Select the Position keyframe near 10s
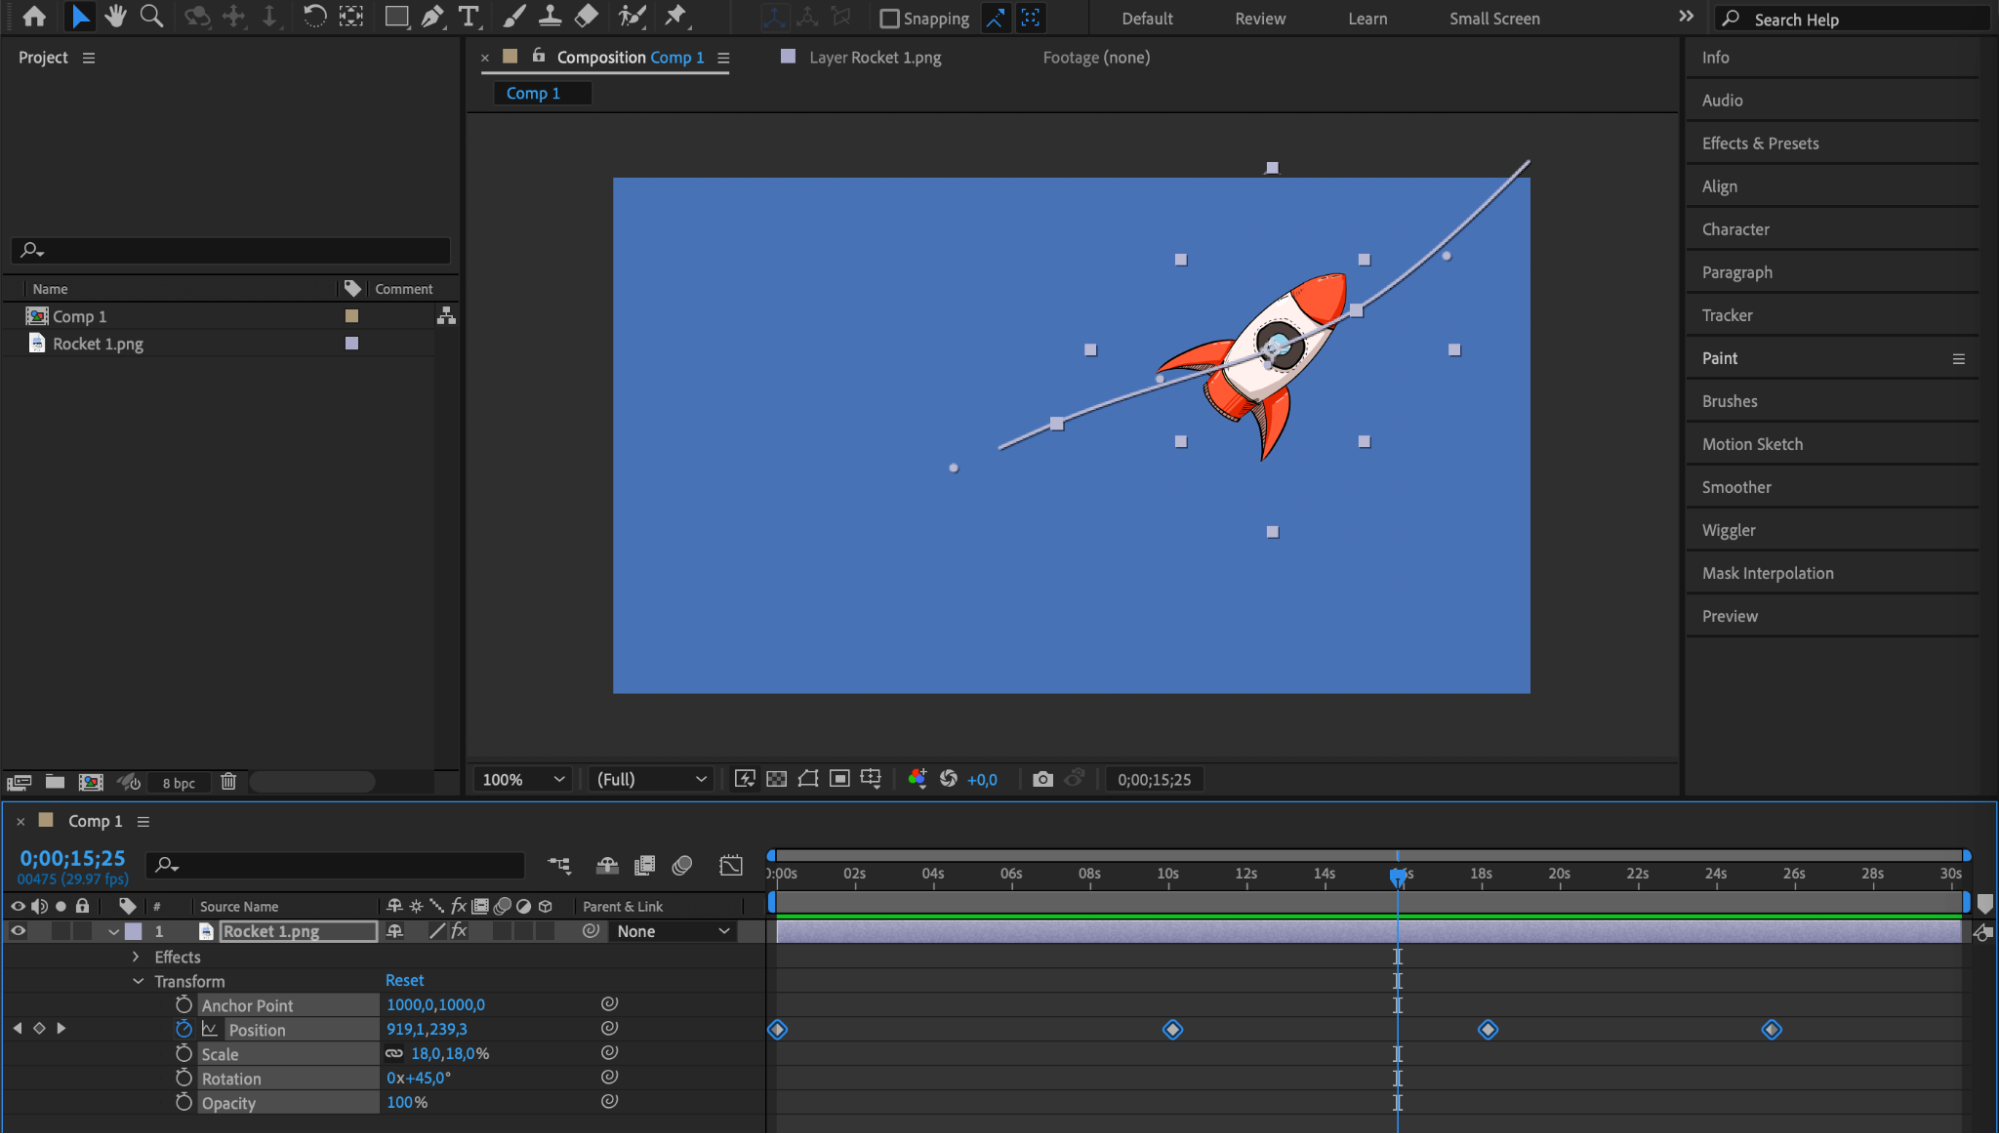 [x=1172, y=1029]
